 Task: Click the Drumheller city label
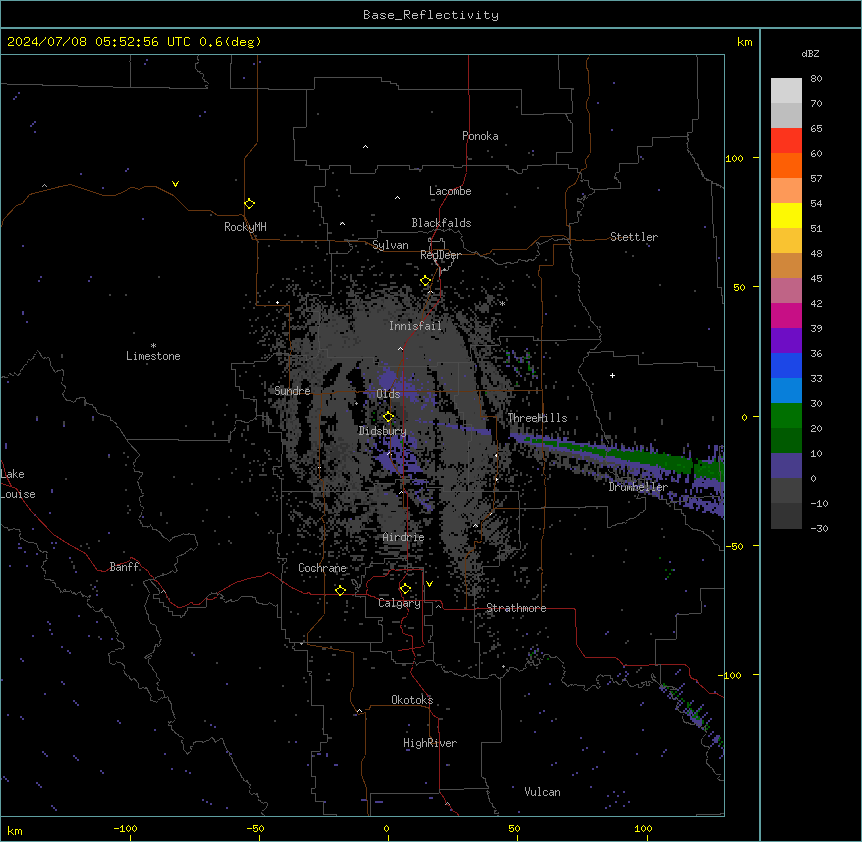[638, 487]
